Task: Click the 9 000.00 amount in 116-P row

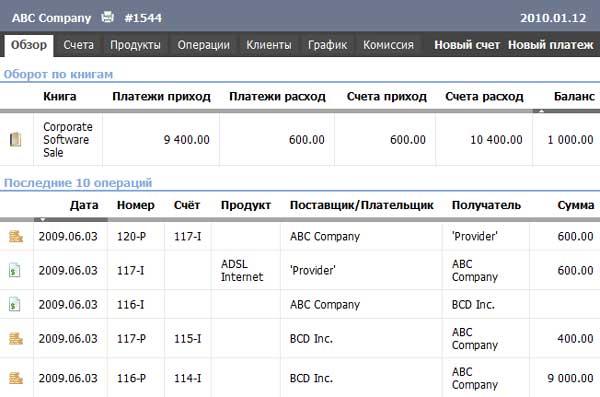Action: 571,378
